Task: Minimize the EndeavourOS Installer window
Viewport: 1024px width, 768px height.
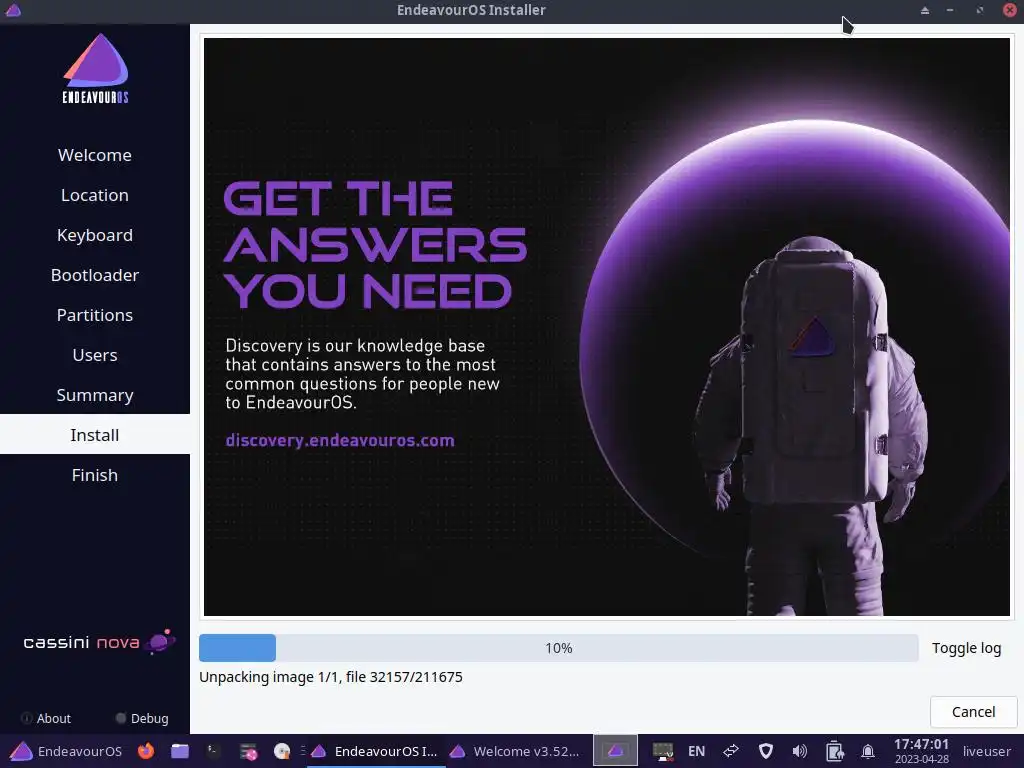Action: click(x=950, y=10)
